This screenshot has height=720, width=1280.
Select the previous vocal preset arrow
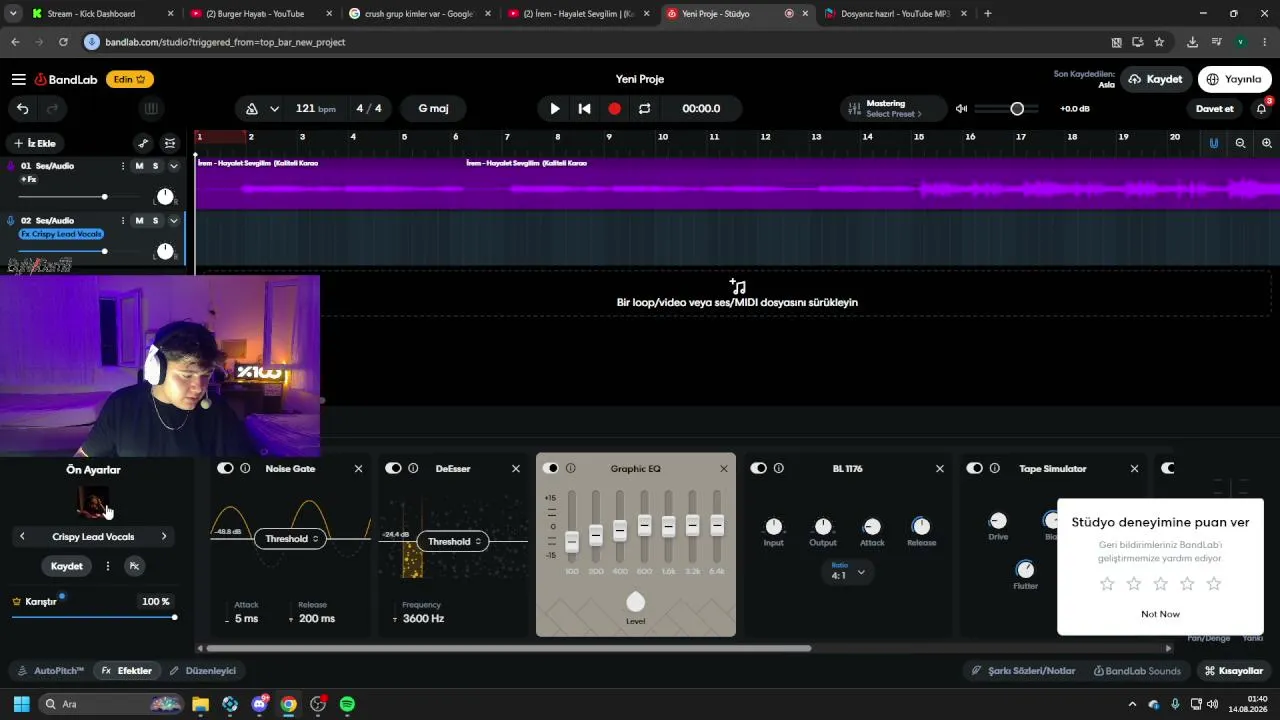click(x=22, y=537)
